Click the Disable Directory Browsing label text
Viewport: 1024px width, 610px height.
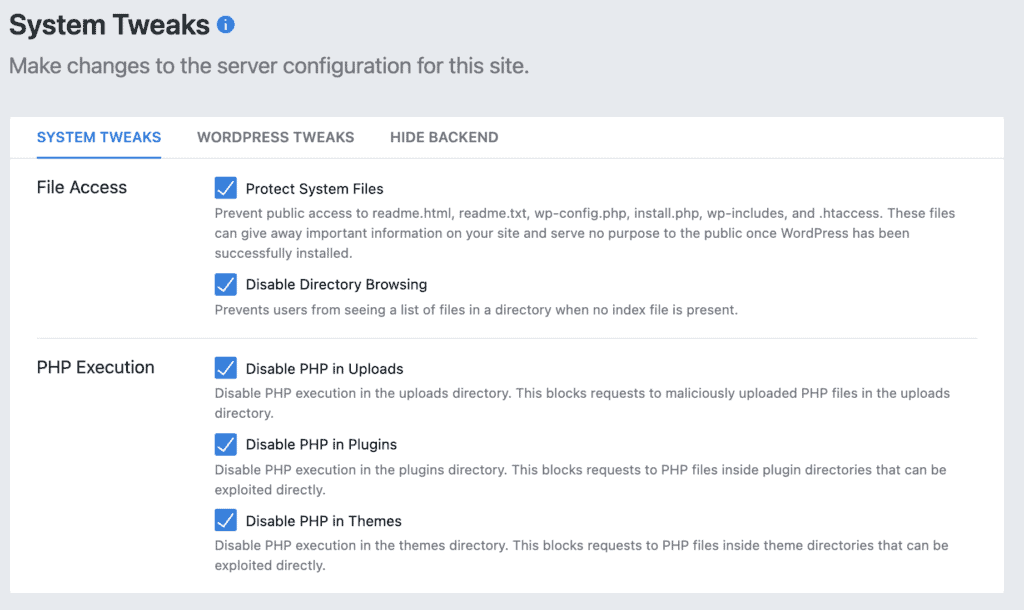[x=336, y=284]
